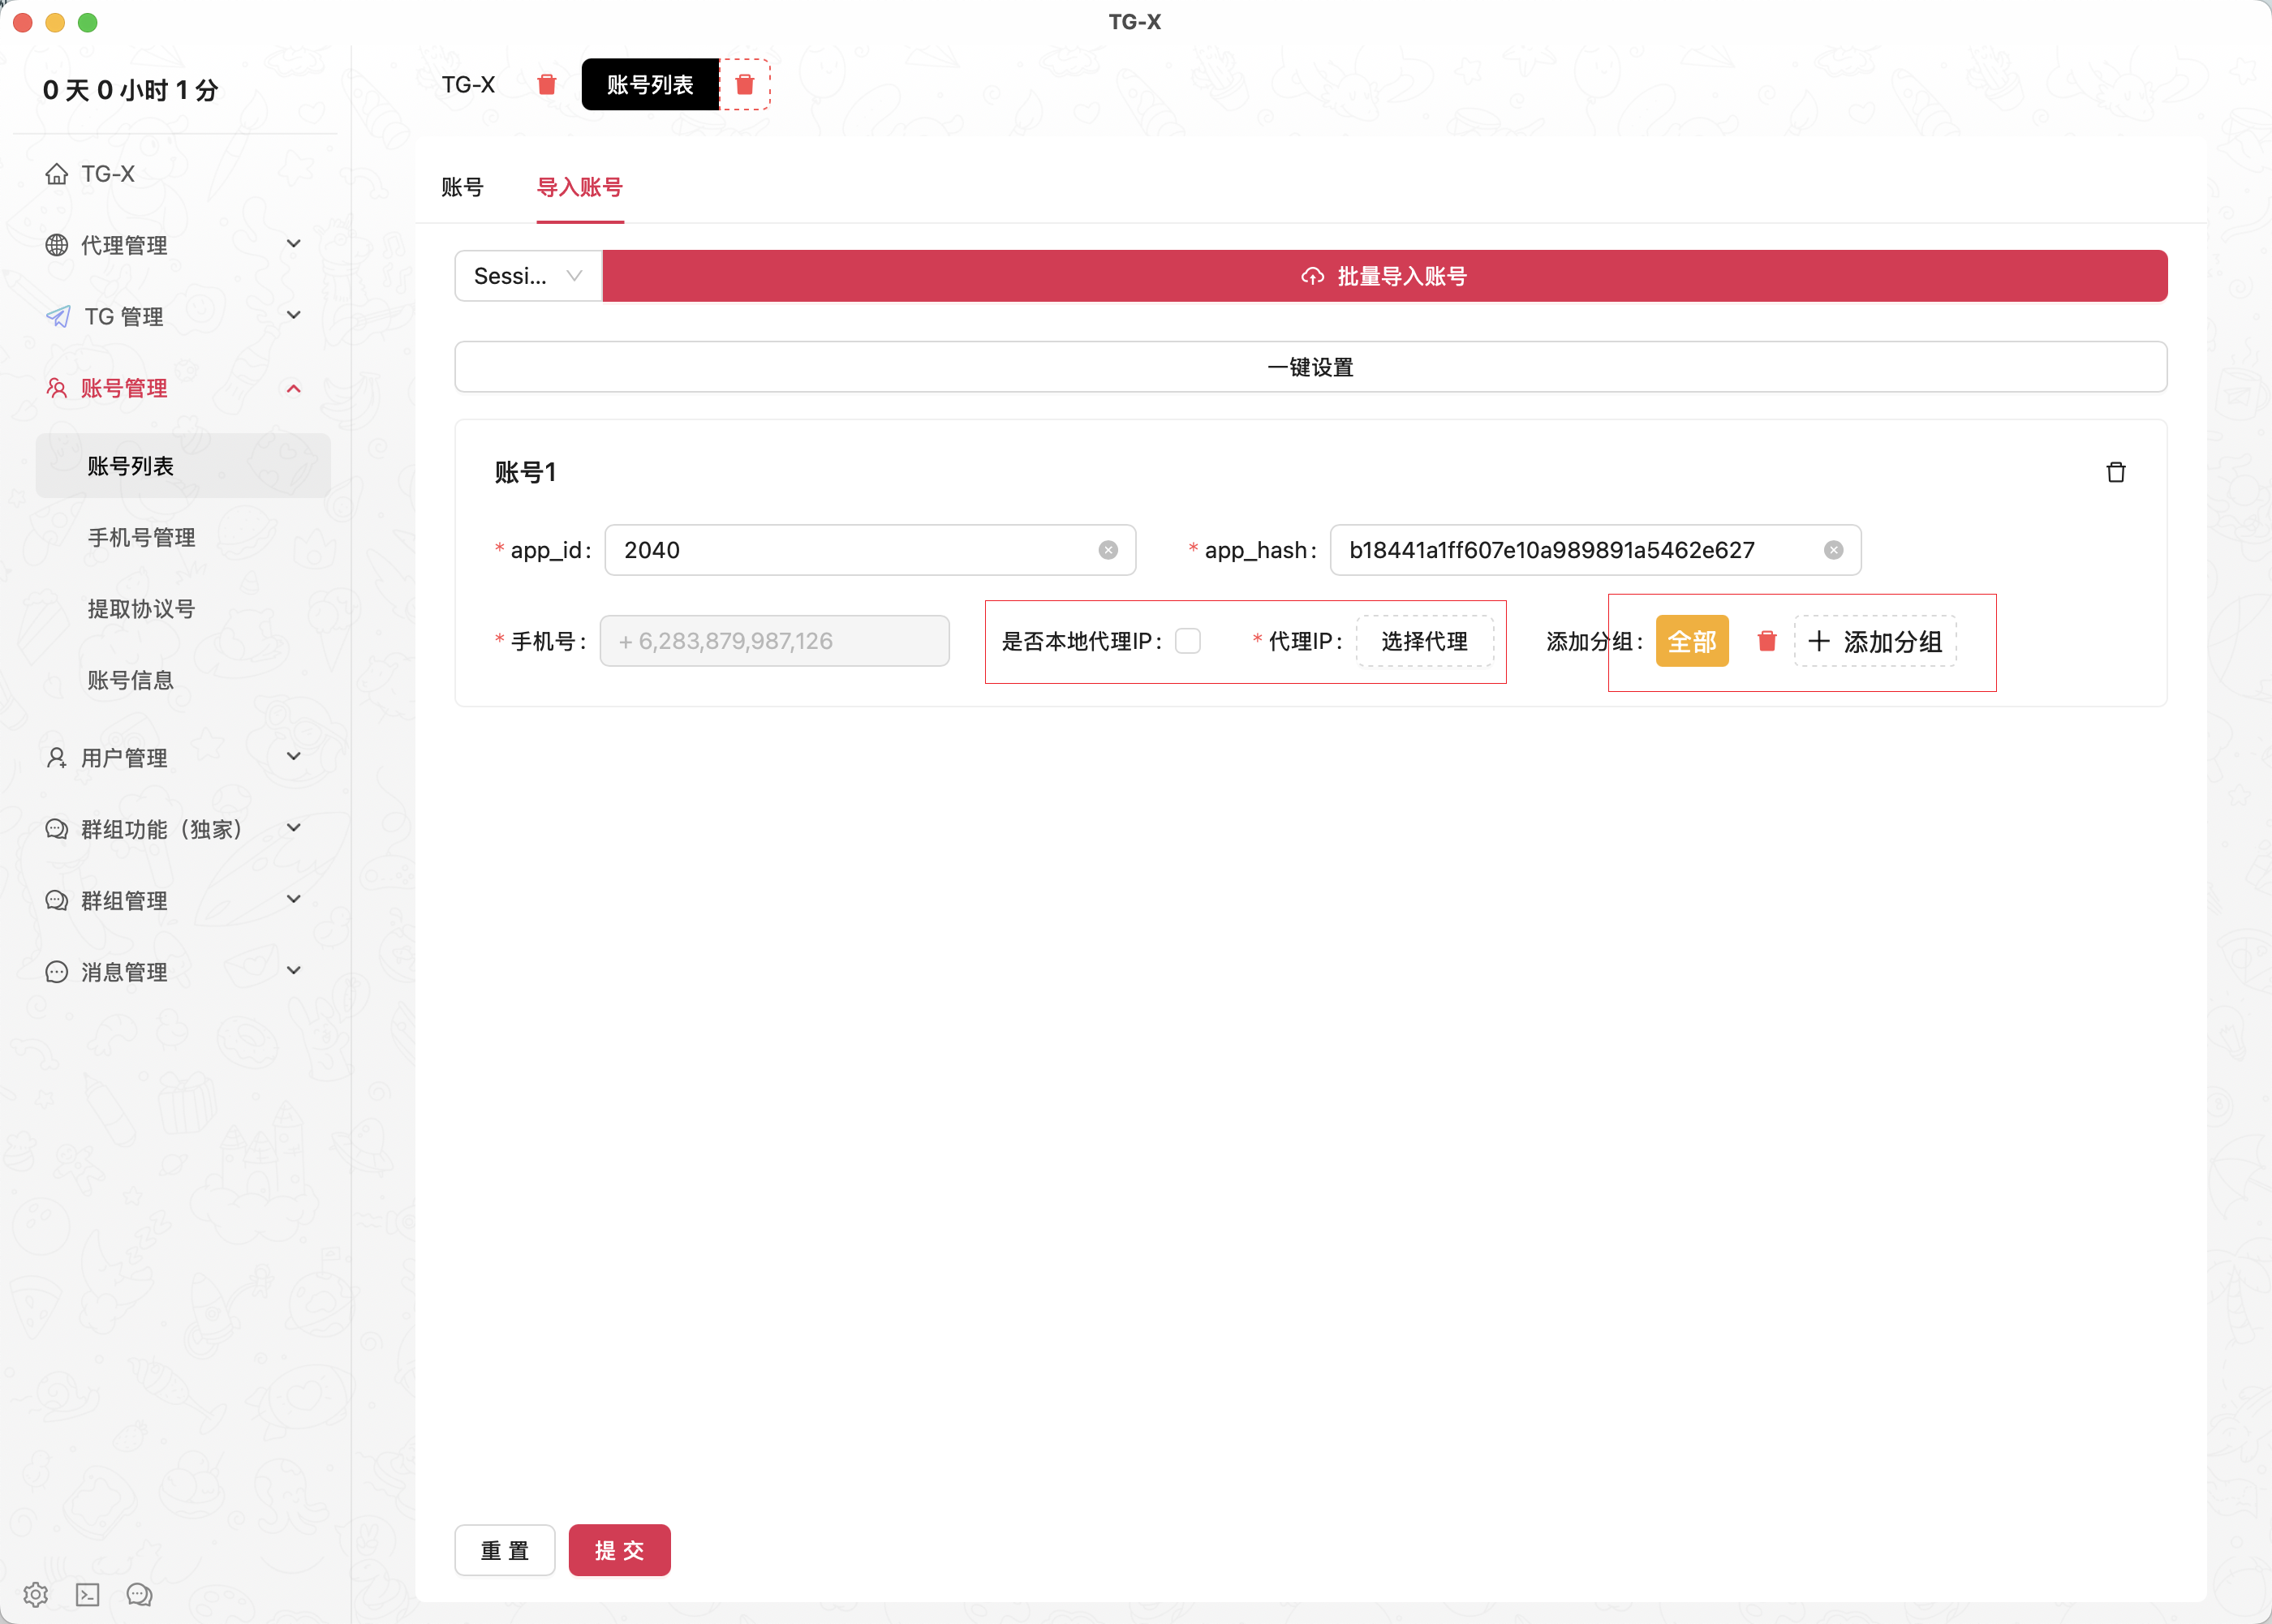Click the 账号1 card heading
Screen dimensions: 2272x1624
pos(526,472)
